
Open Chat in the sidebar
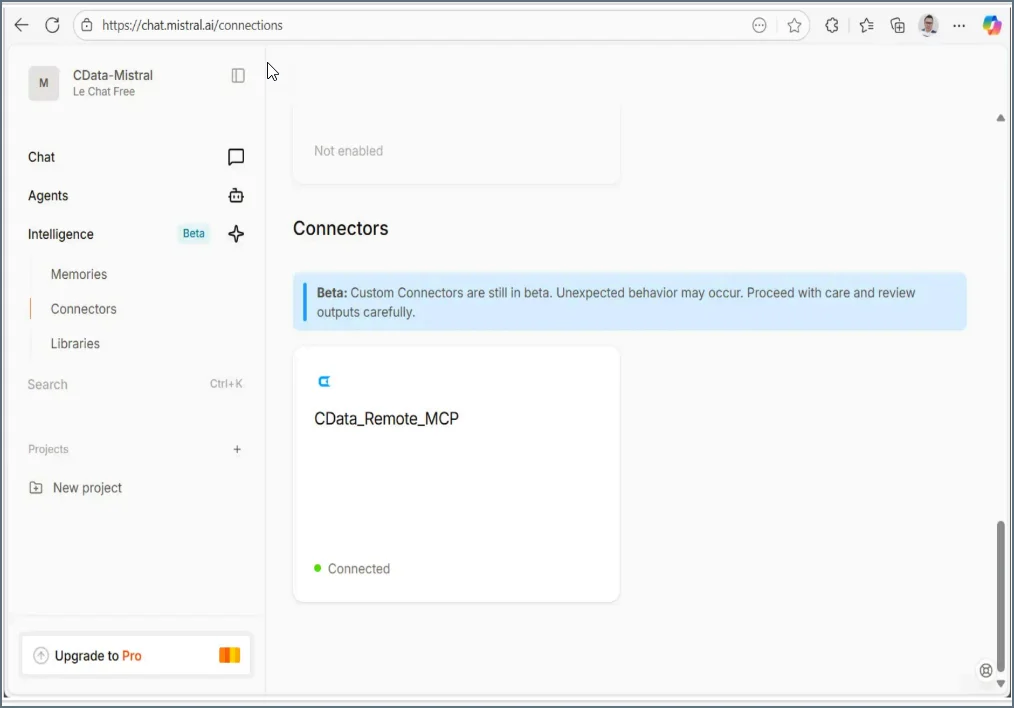[41, 157]
